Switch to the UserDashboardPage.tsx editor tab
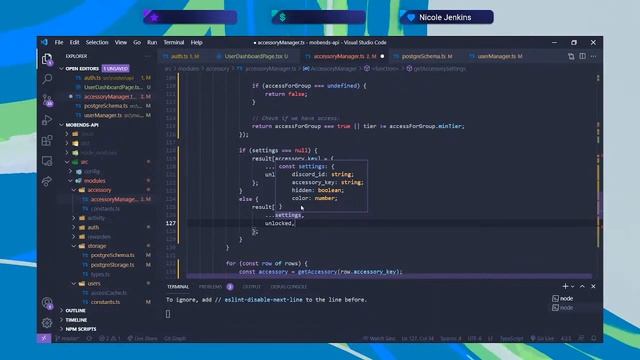This screenshot has width=640, height=360. pos(256,56)
